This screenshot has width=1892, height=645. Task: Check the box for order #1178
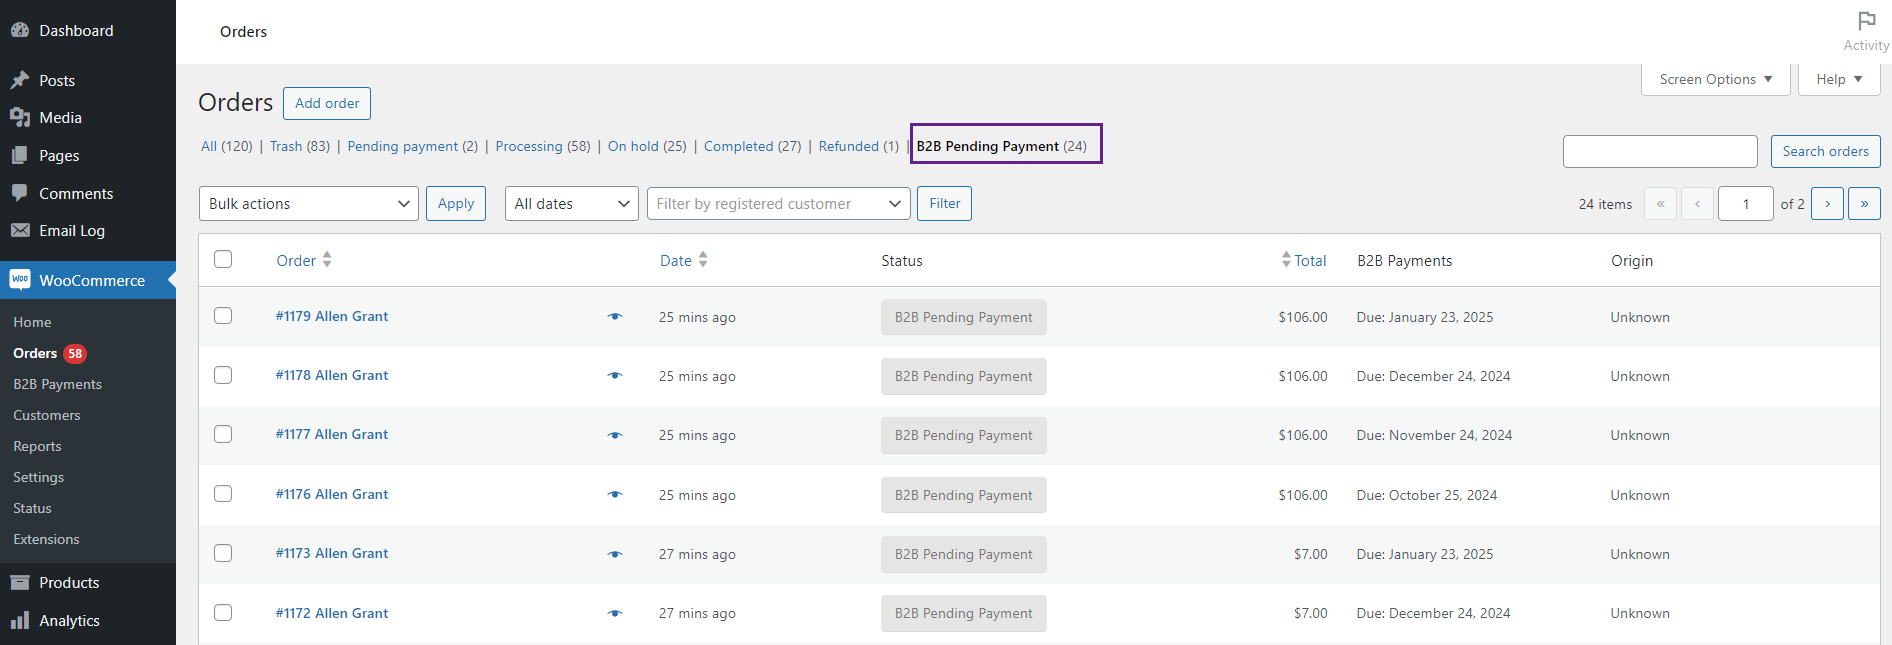(x=223, y=374)
